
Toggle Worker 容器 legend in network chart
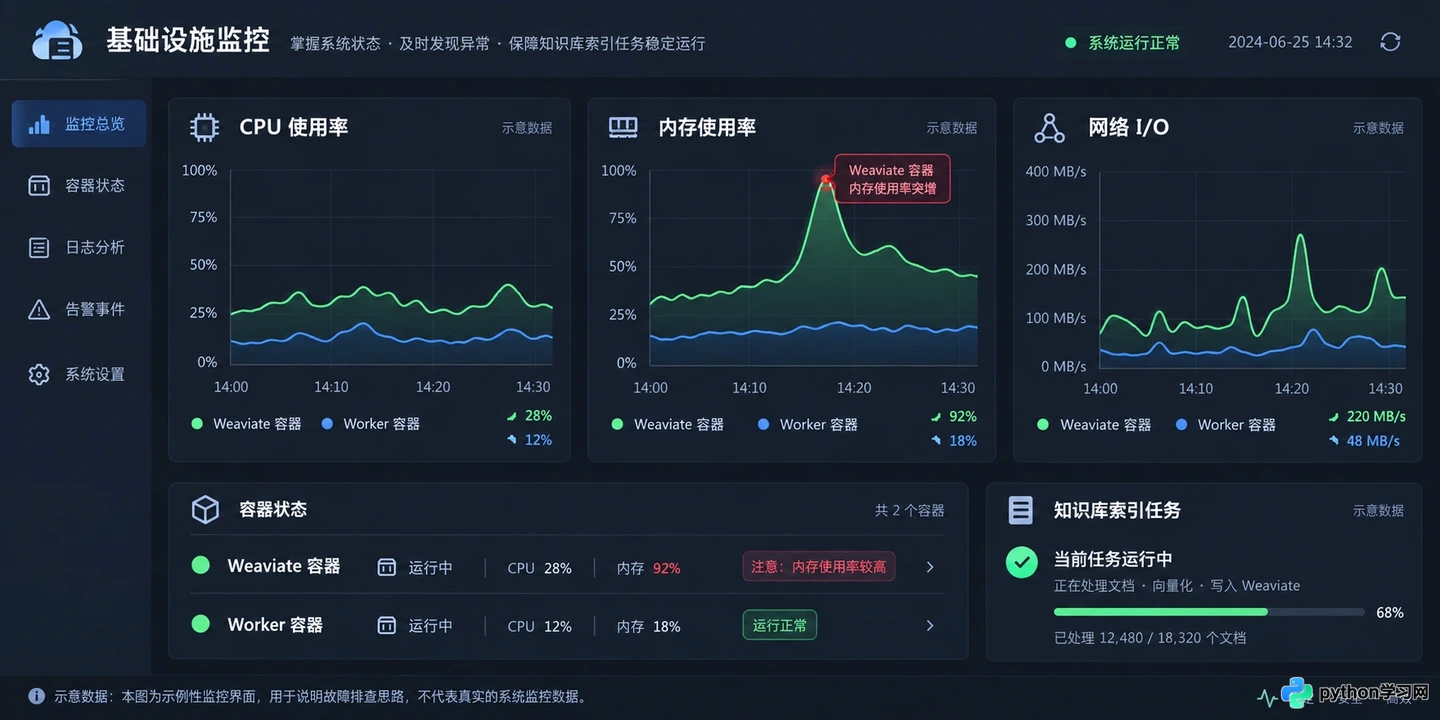point(1226,425)
